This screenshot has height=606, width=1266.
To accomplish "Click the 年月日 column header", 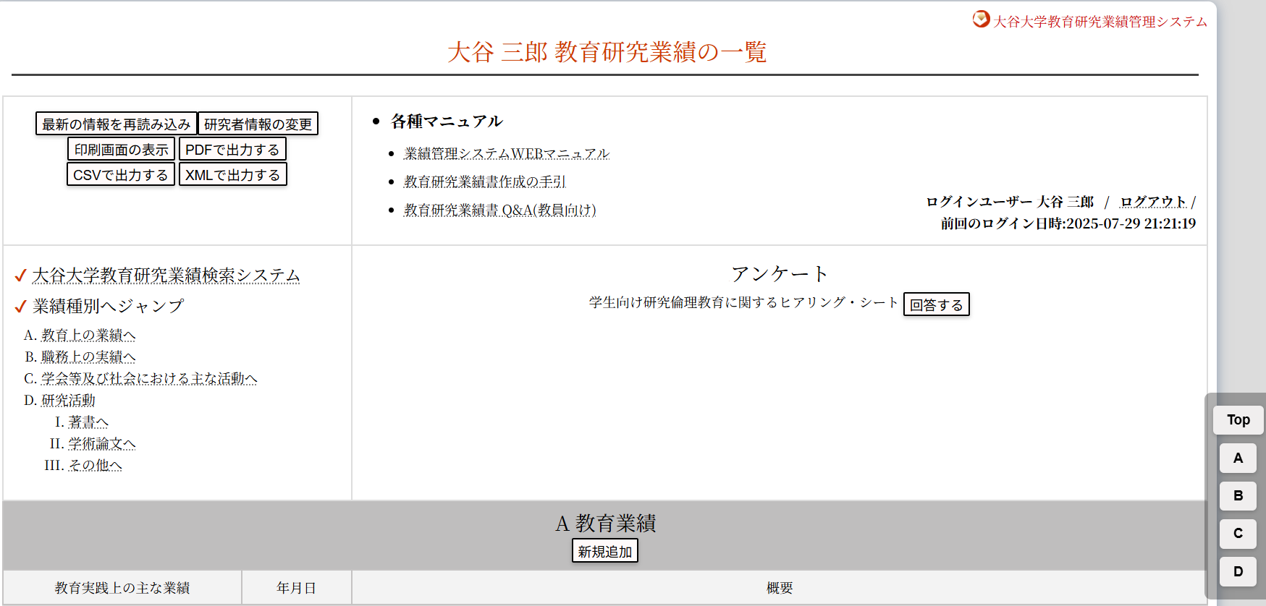I will (296, 588).
